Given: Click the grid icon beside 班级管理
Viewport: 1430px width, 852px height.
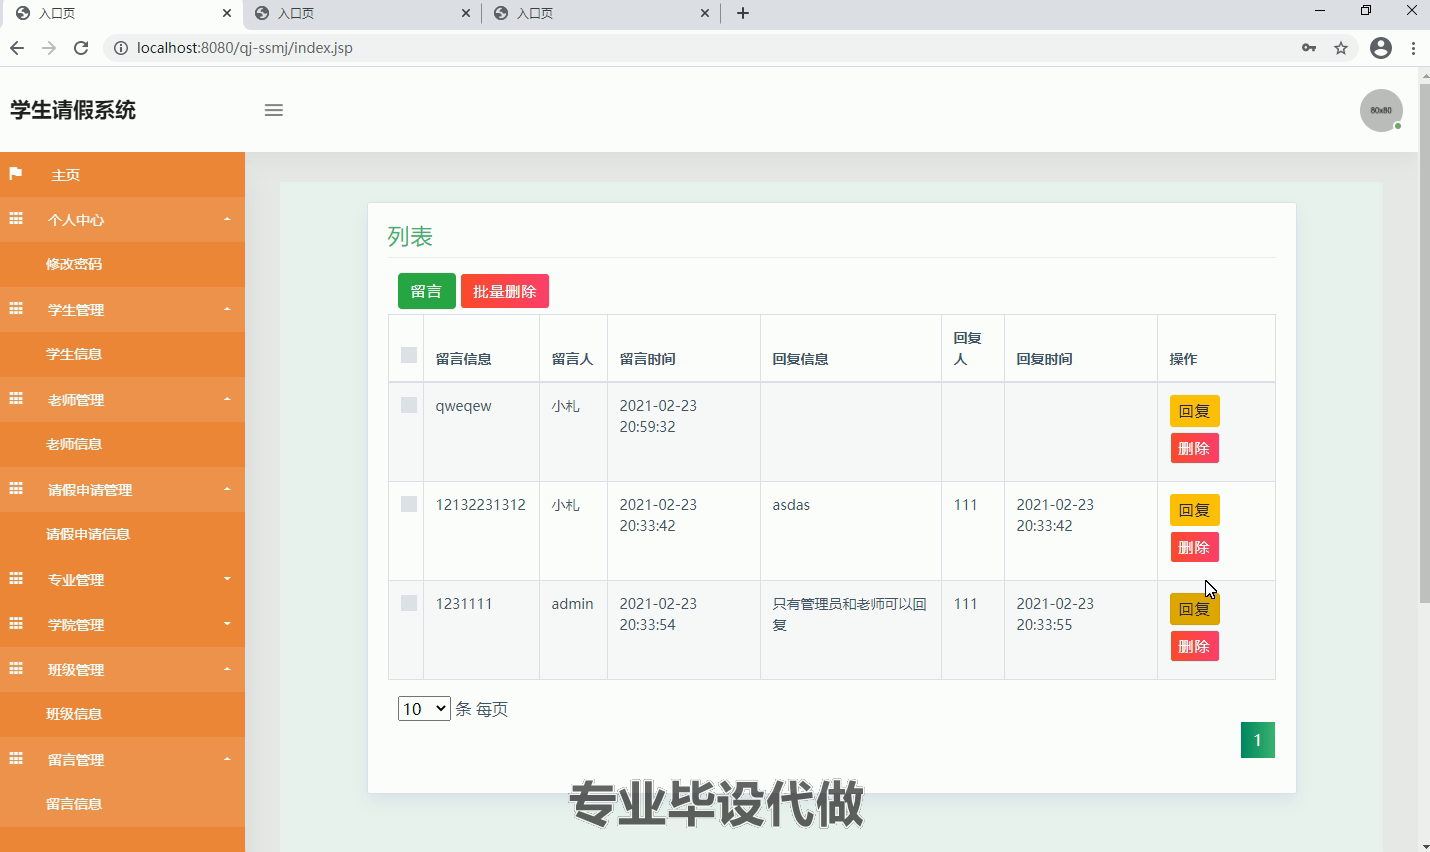Looking at the screenshot, I should click(x=16, y=669).
